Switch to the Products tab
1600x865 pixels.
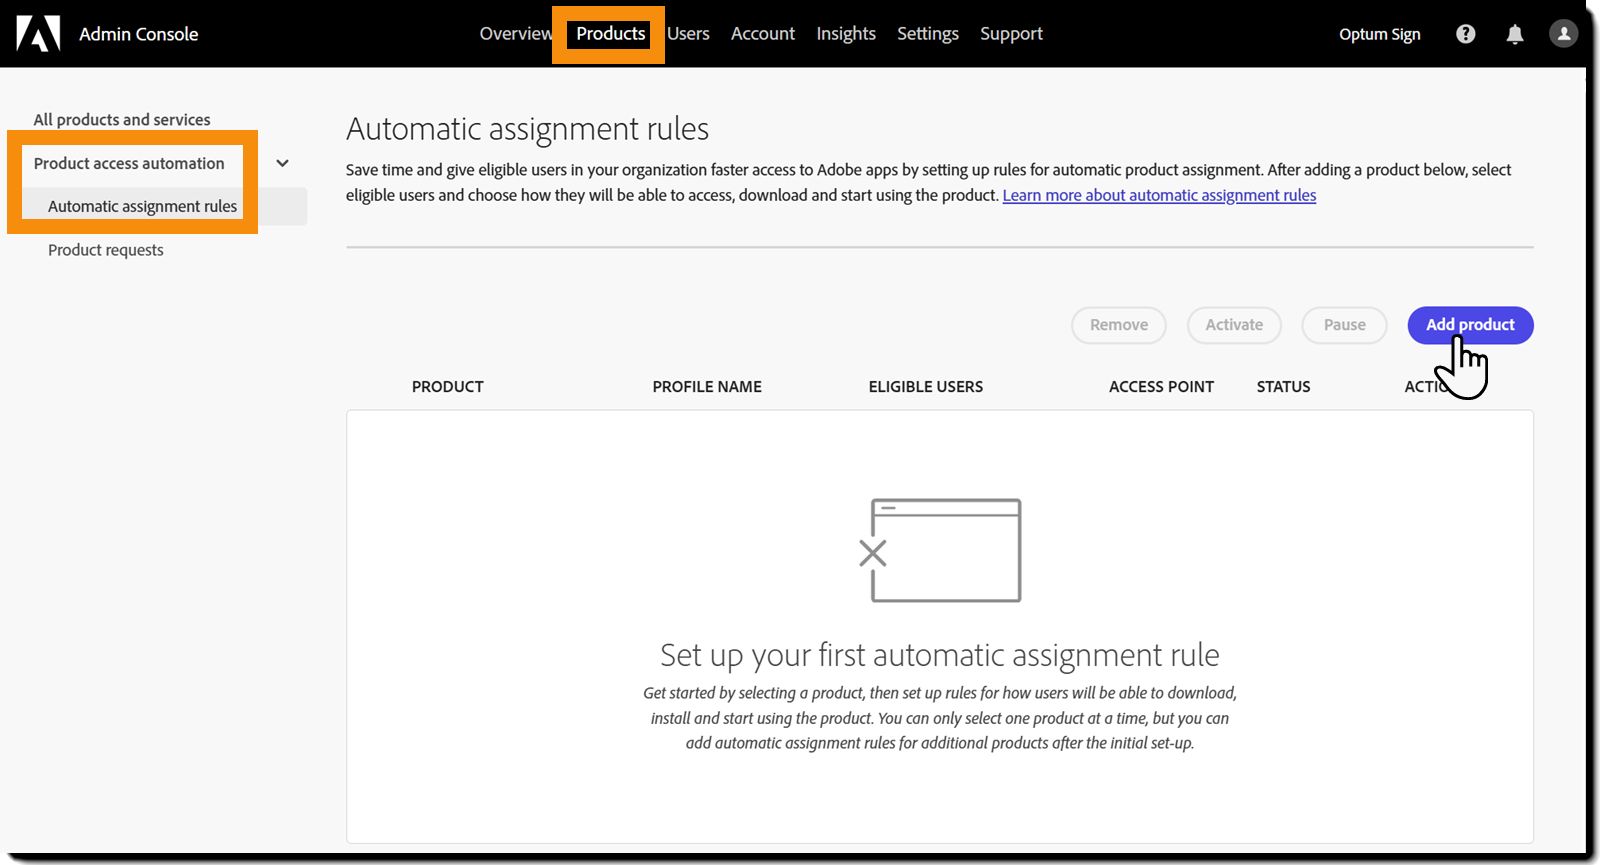click(610, 34)
